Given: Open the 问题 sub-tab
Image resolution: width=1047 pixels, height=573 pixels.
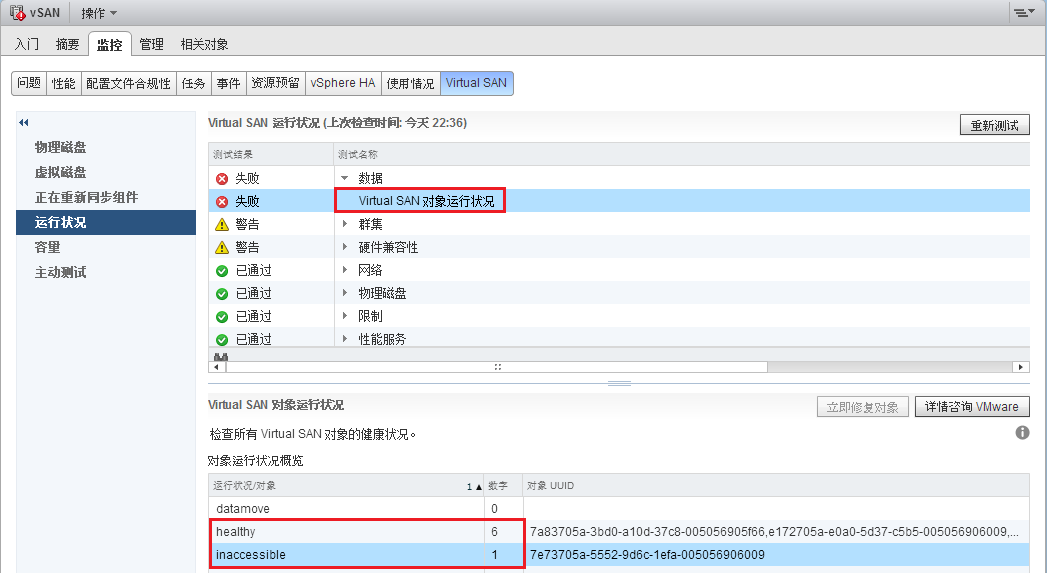Looking at the screenshot, I should (x=29, y=83).
